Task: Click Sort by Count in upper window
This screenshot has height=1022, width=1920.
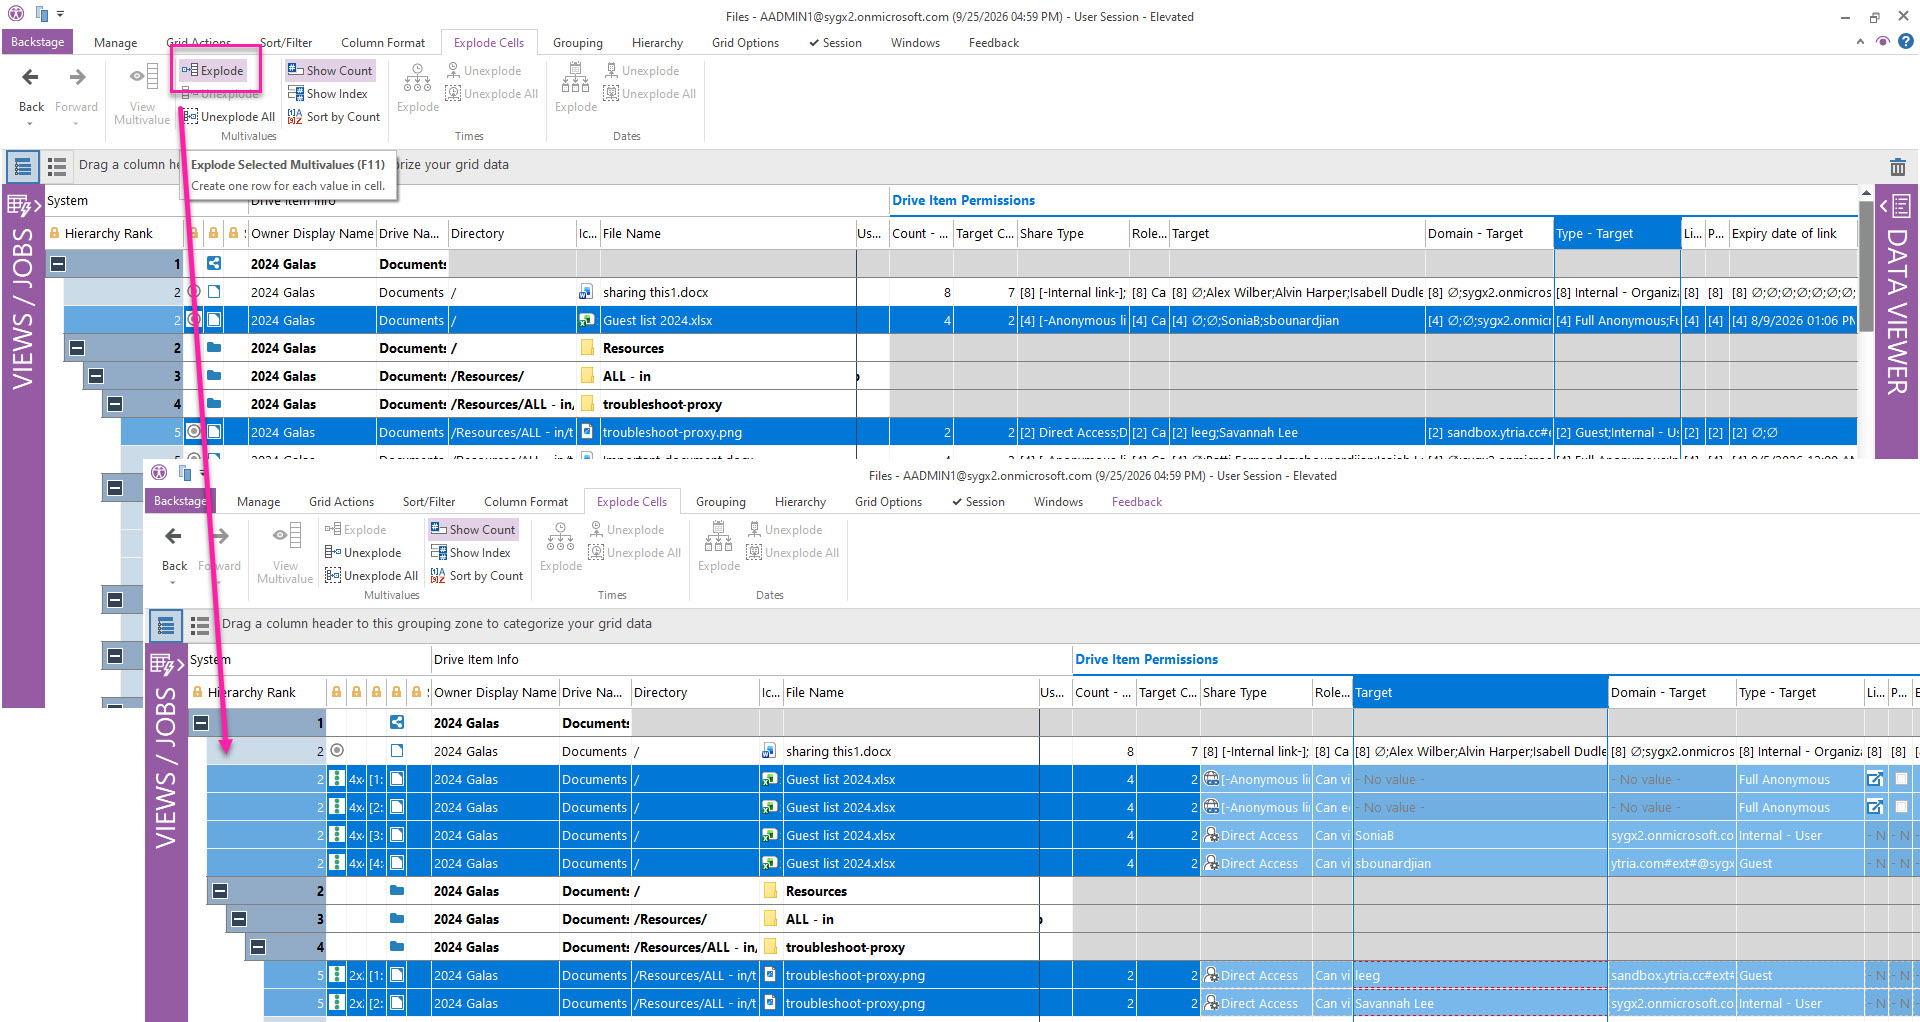Action: pos(334,117)
